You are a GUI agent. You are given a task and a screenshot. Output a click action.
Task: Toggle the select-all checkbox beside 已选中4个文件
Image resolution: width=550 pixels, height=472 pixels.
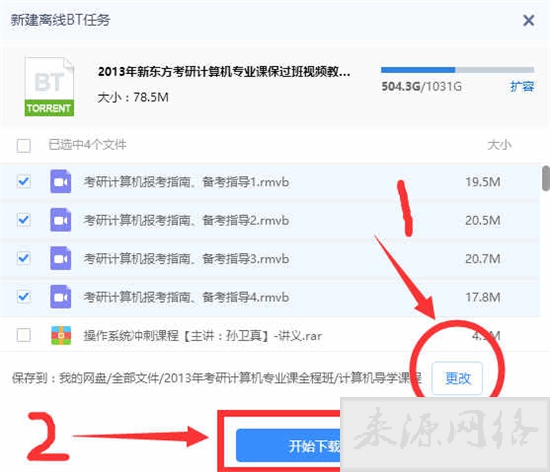point(24,145)
